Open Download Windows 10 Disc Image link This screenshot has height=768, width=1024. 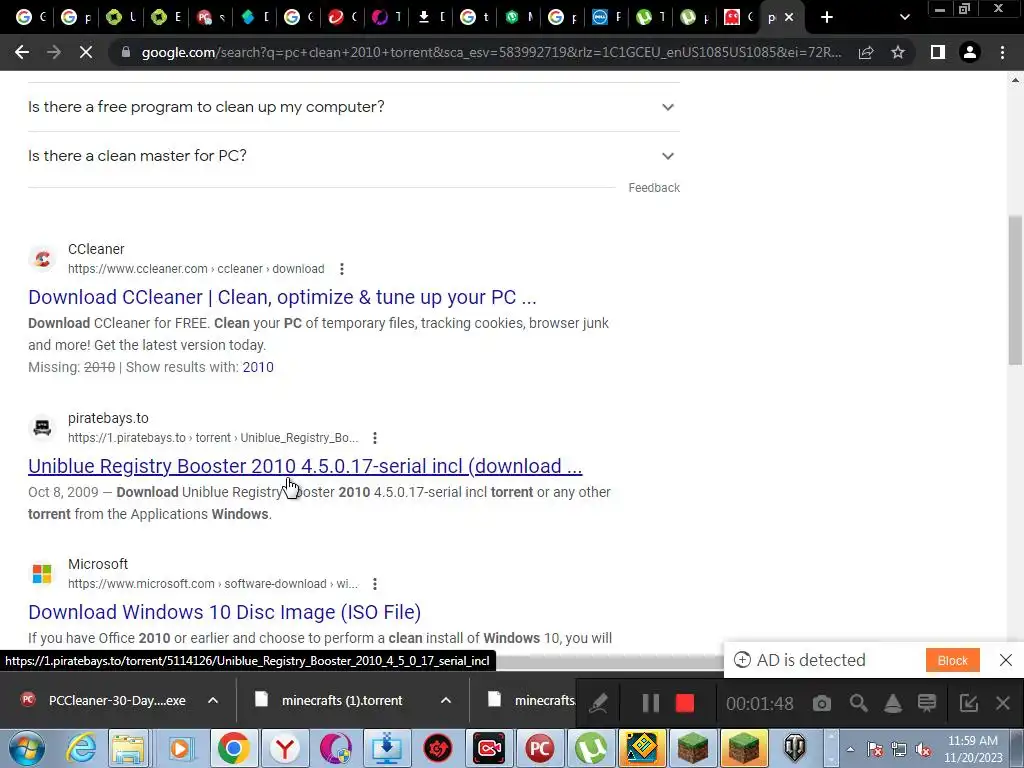[224, 612]
